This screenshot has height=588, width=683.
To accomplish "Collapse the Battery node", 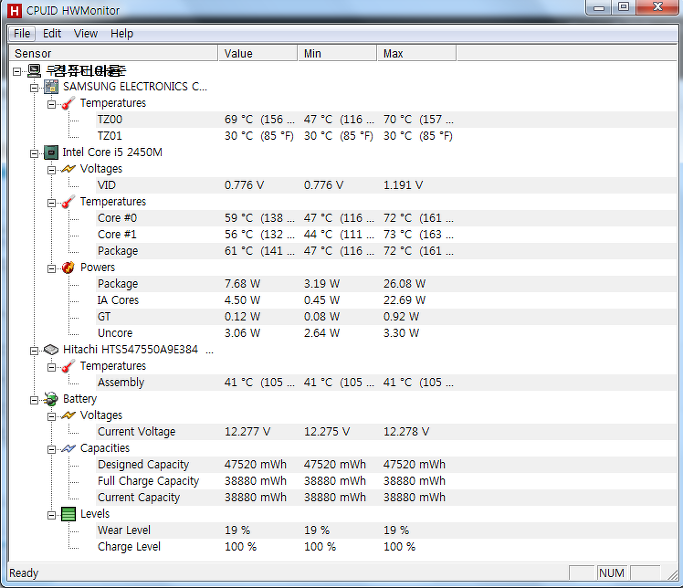I will (34, 400).
